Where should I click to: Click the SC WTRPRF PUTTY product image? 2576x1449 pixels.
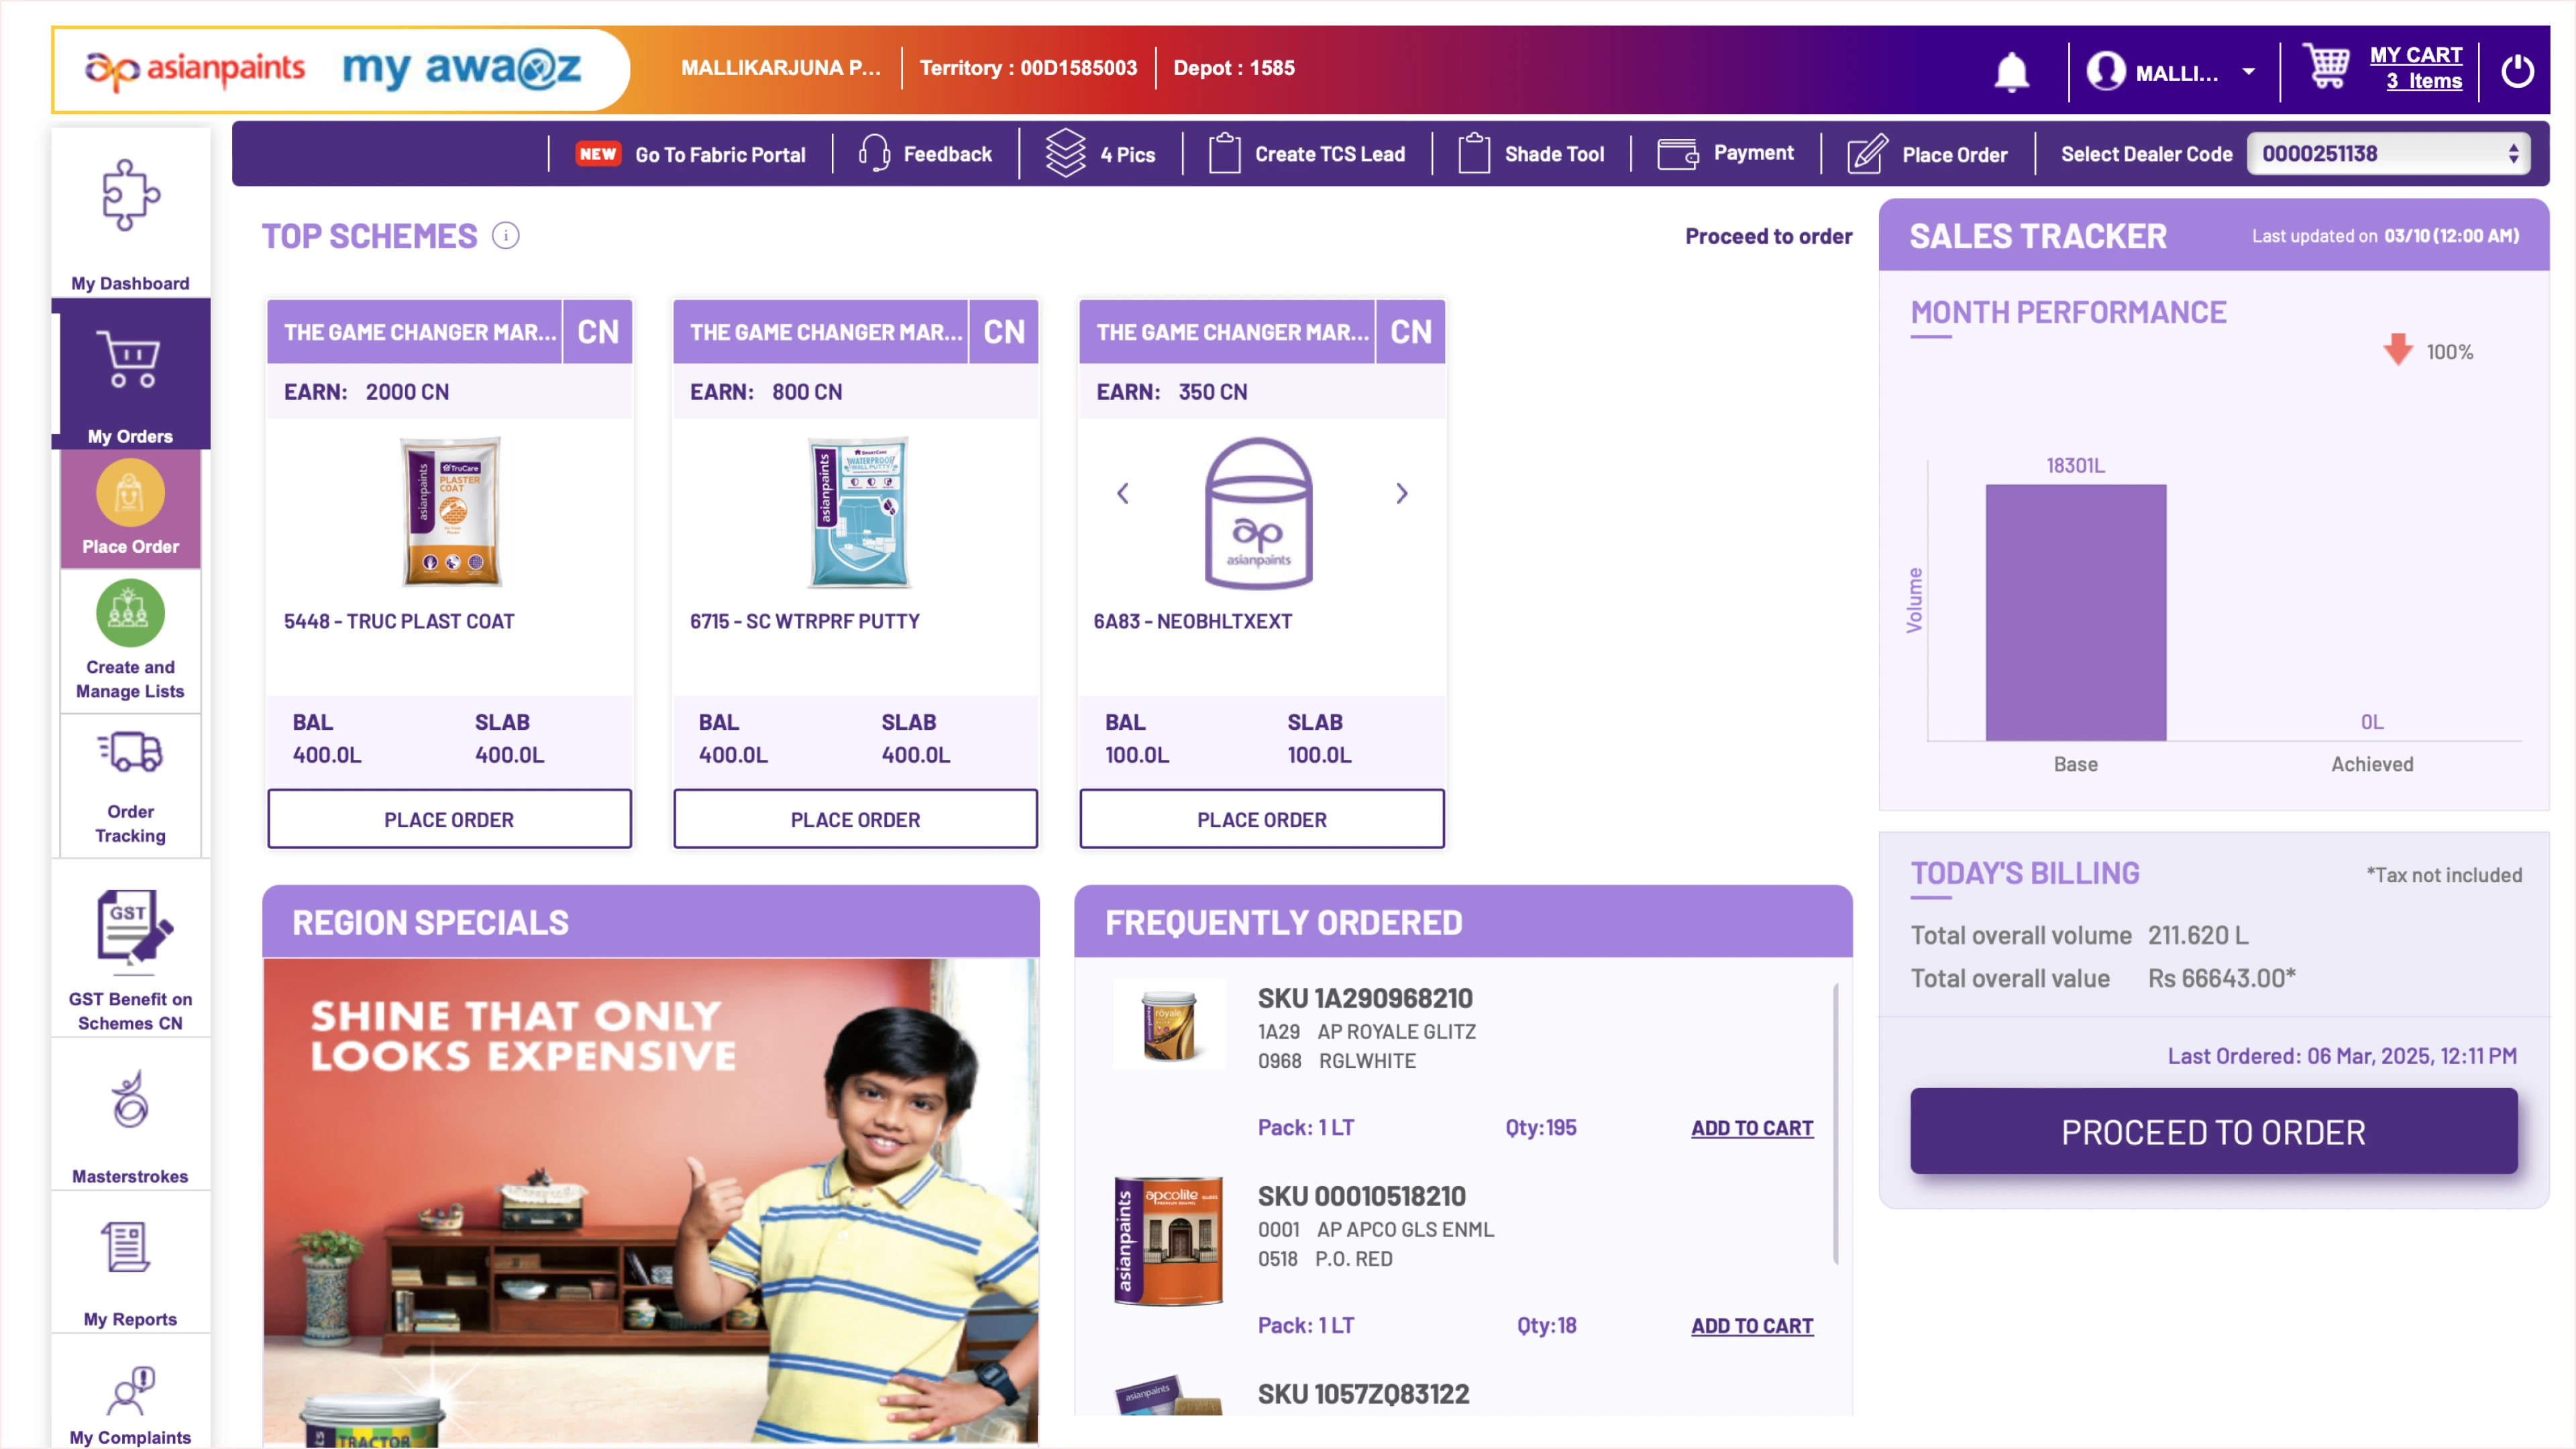[858, 511]
